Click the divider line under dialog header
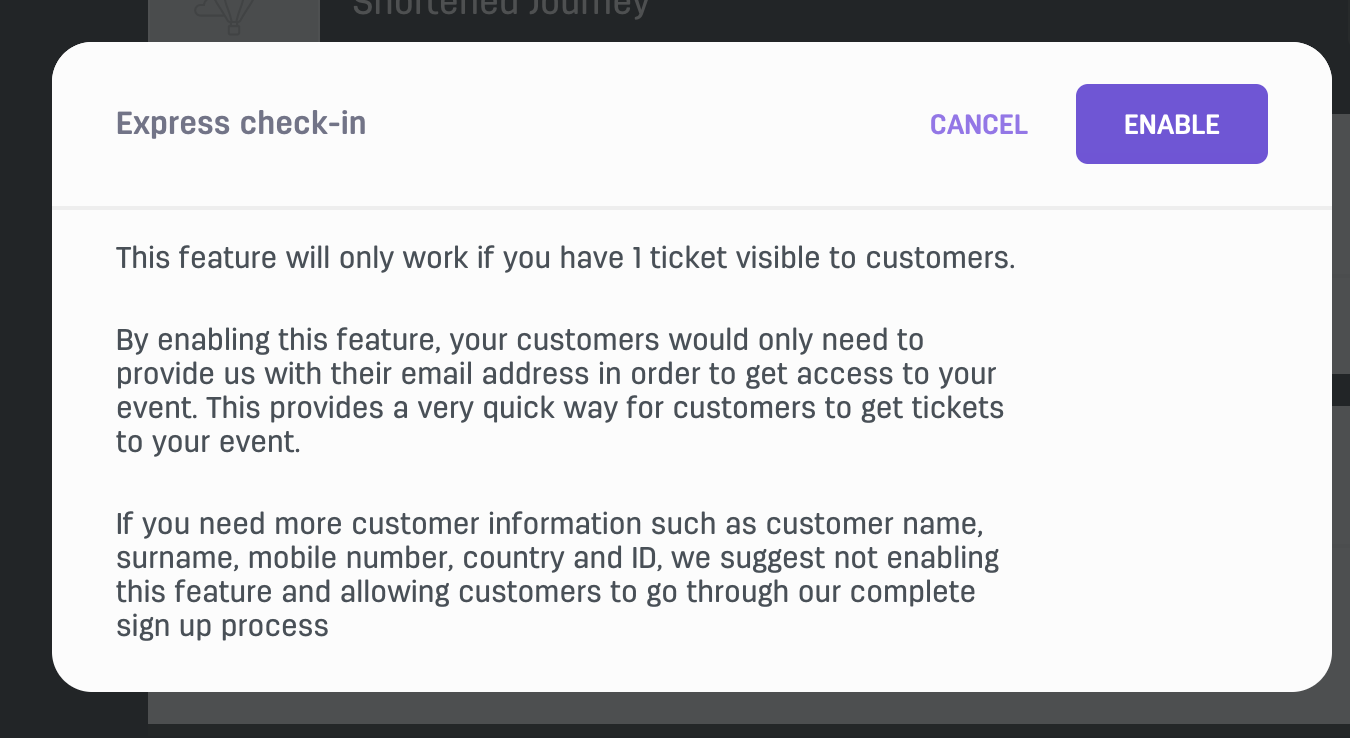Screen dimensions: 1350x738 click(692, 207)
